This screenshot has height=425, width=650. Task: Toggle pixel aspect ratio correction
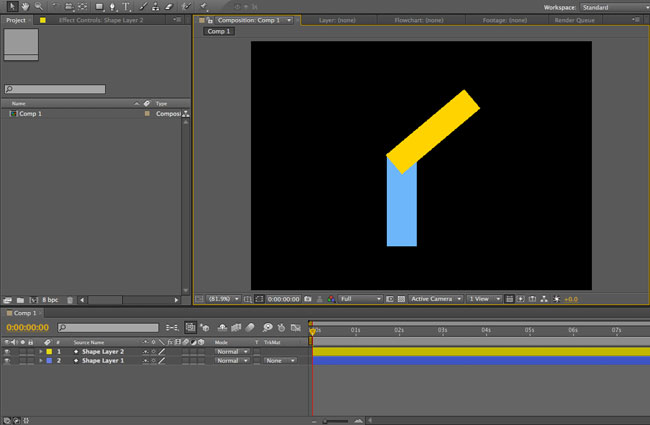pyautogui.click(x=509, y=299)
